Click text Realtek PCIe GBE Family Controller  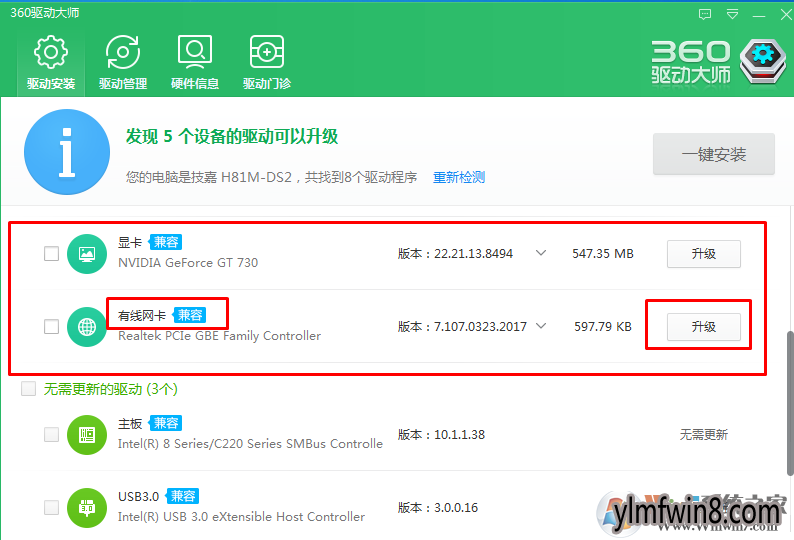coord(219,336)
